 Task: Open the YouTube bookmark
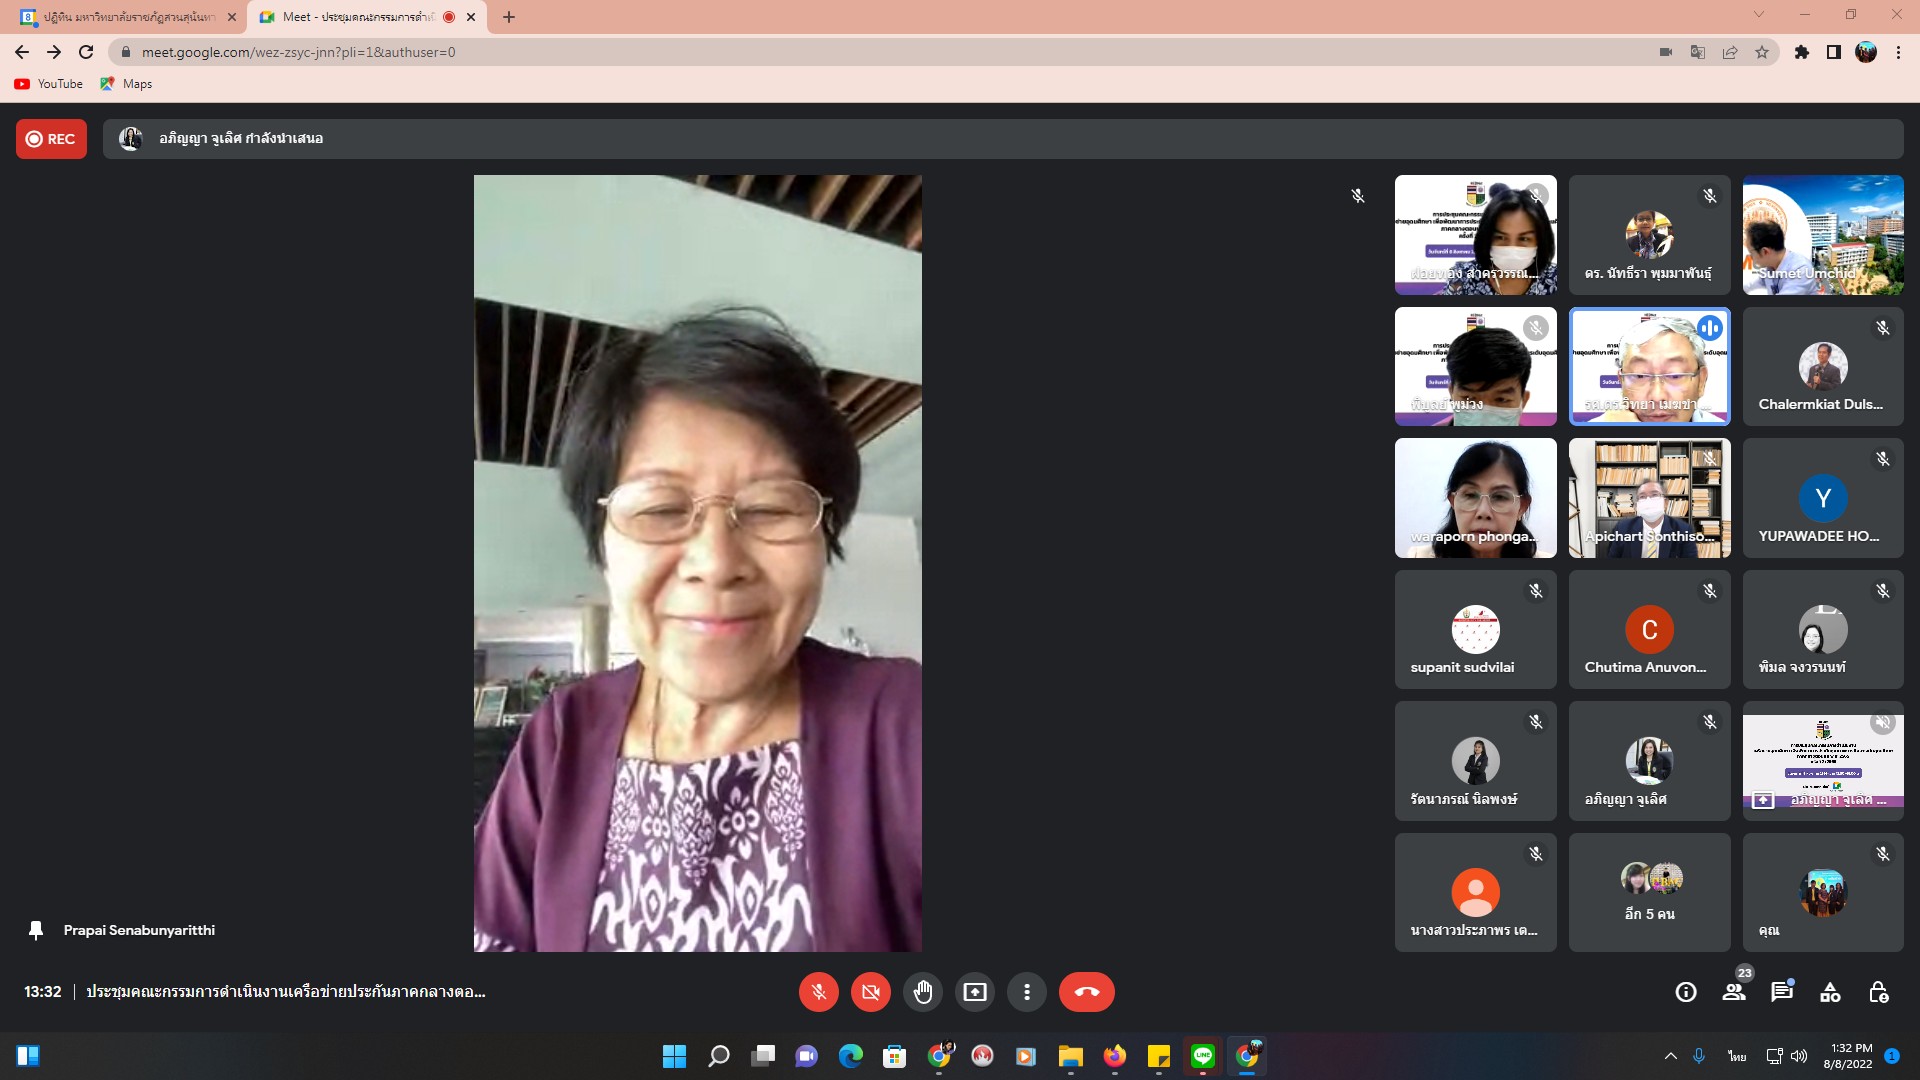click(x=49, y=84)
